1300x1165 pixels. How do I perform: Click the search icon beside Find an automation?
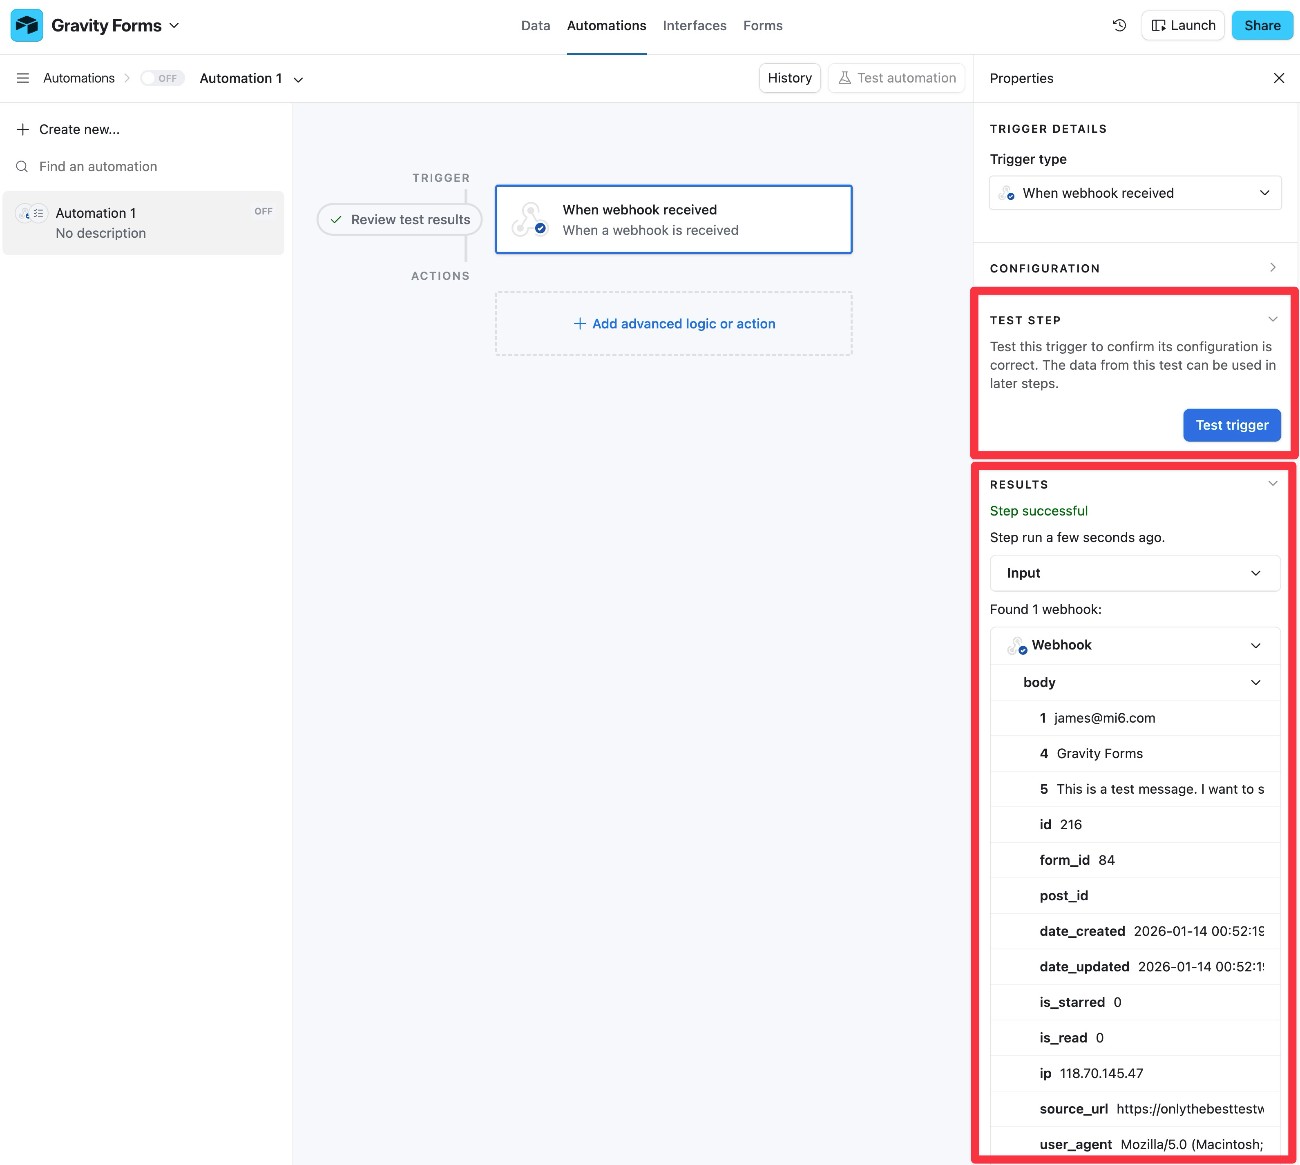coord(22,166)
